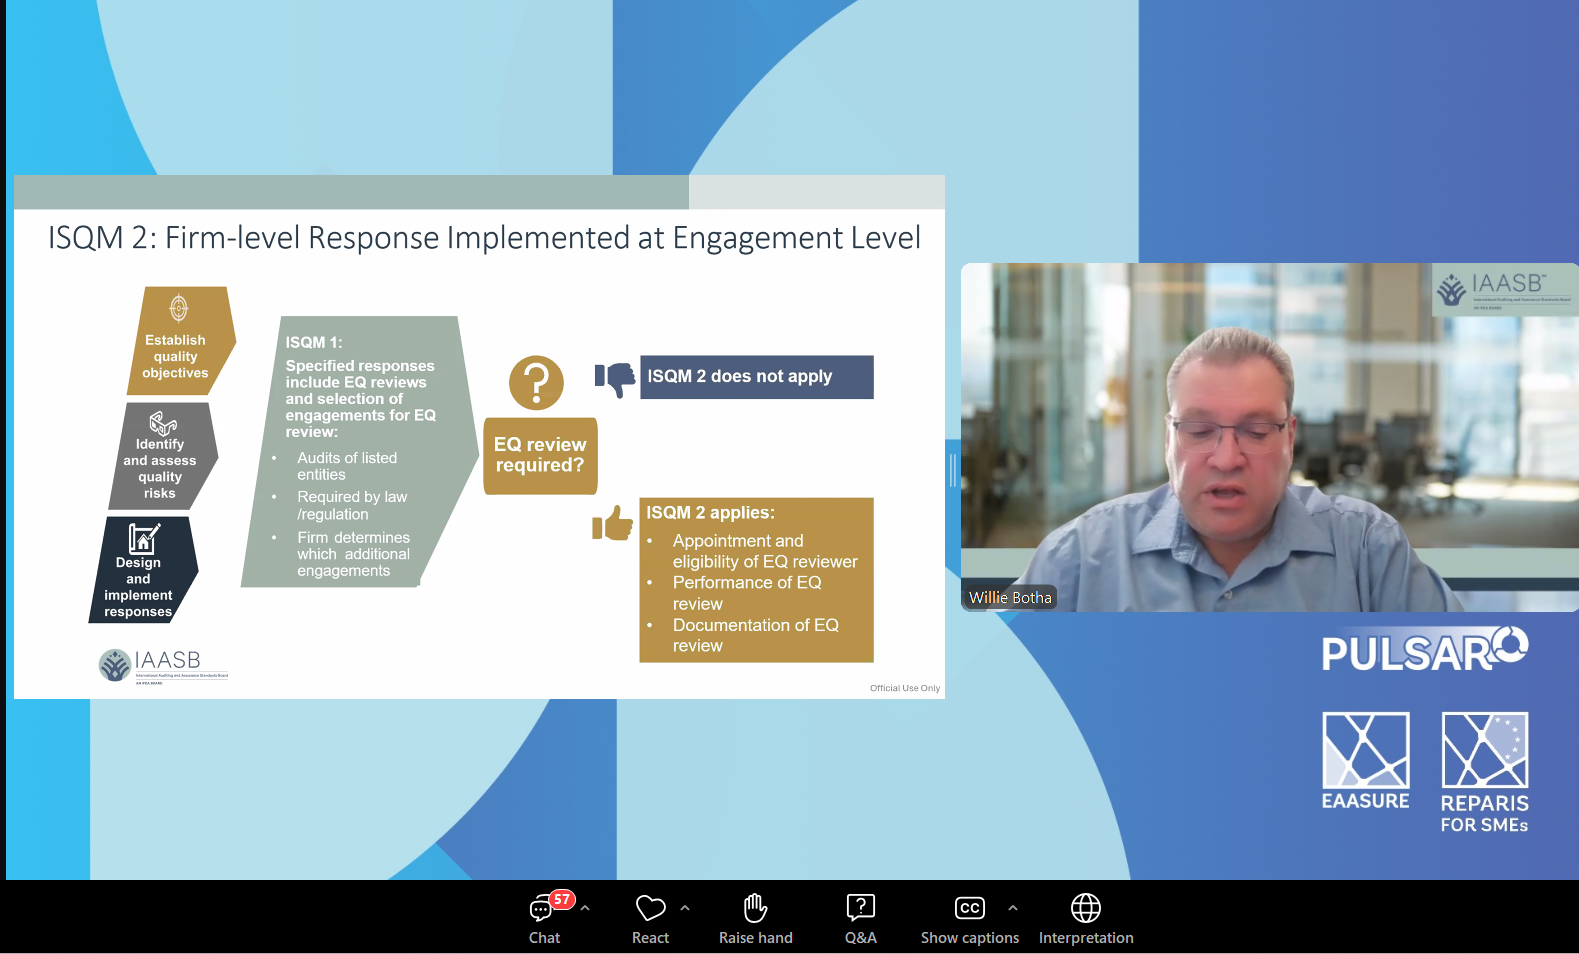1579x954 pixels.
Task: Expand Chat options chevron
Action: pyautogui.click(x=585, y=908)
